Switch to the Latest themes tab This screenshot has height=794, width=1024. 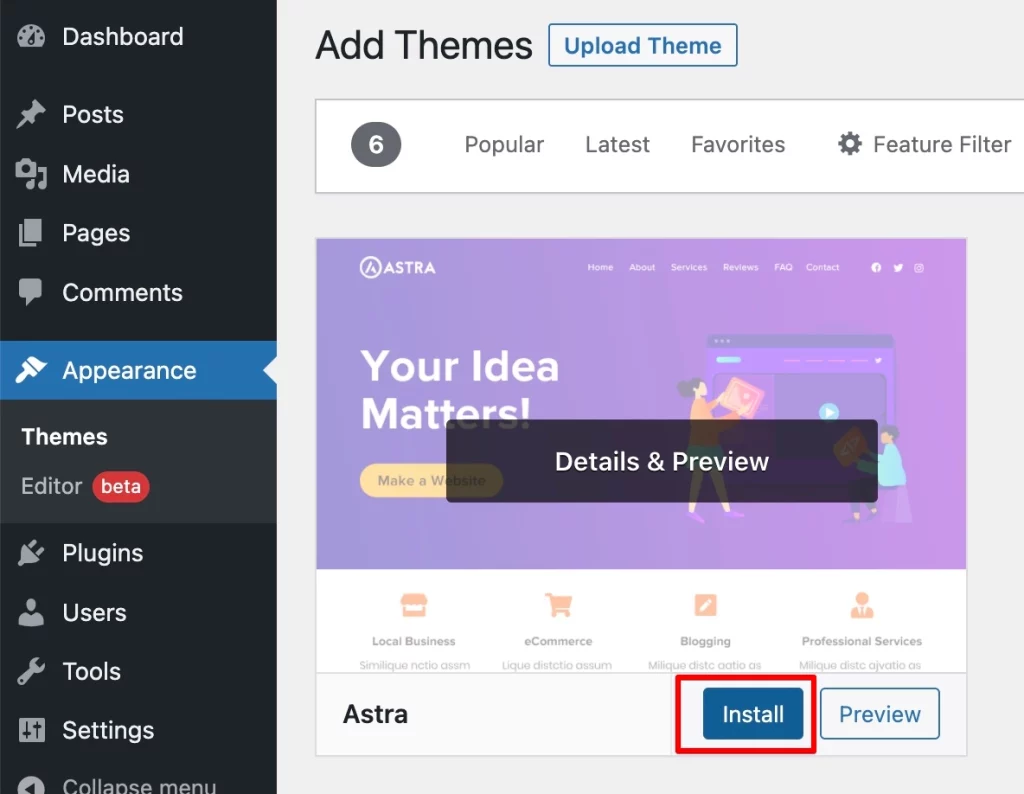(x=617, y=144)
